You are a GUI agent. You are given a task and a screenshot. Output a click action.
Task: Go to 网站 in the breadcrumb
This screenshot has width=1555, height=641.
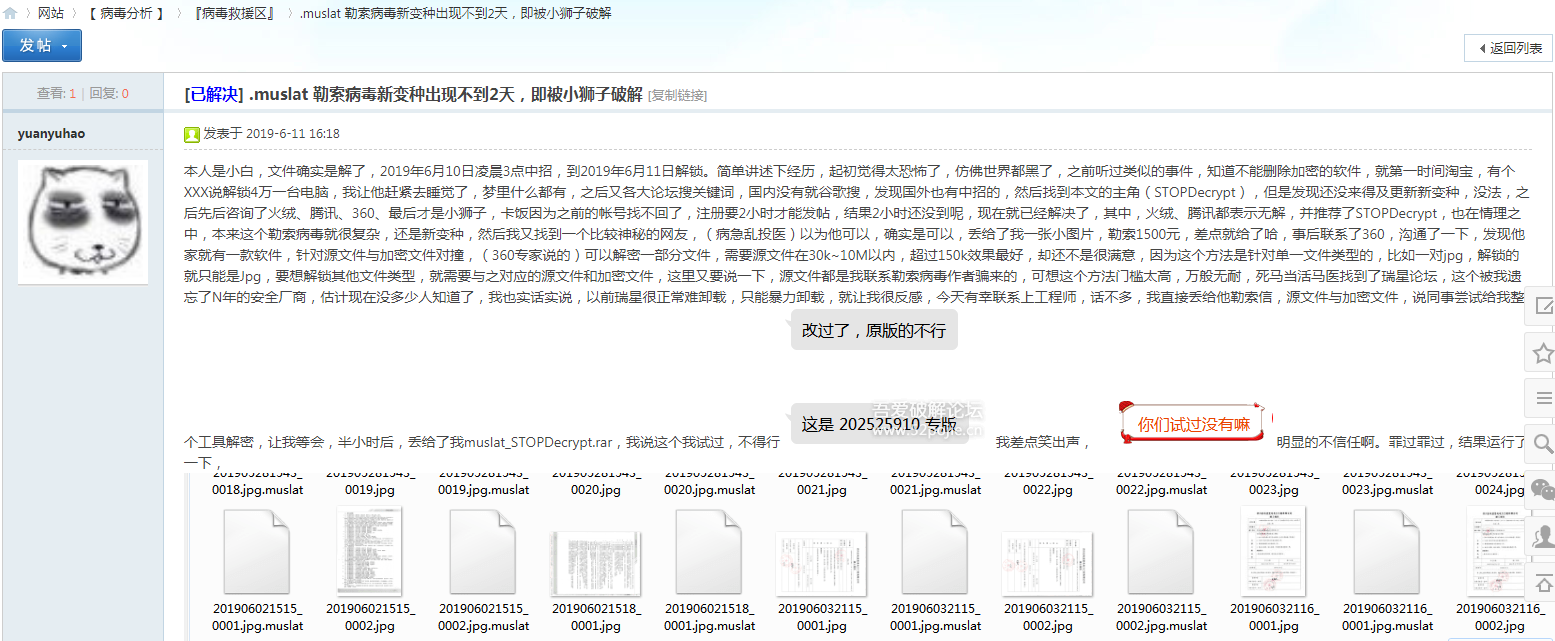[x=51, y=13]
